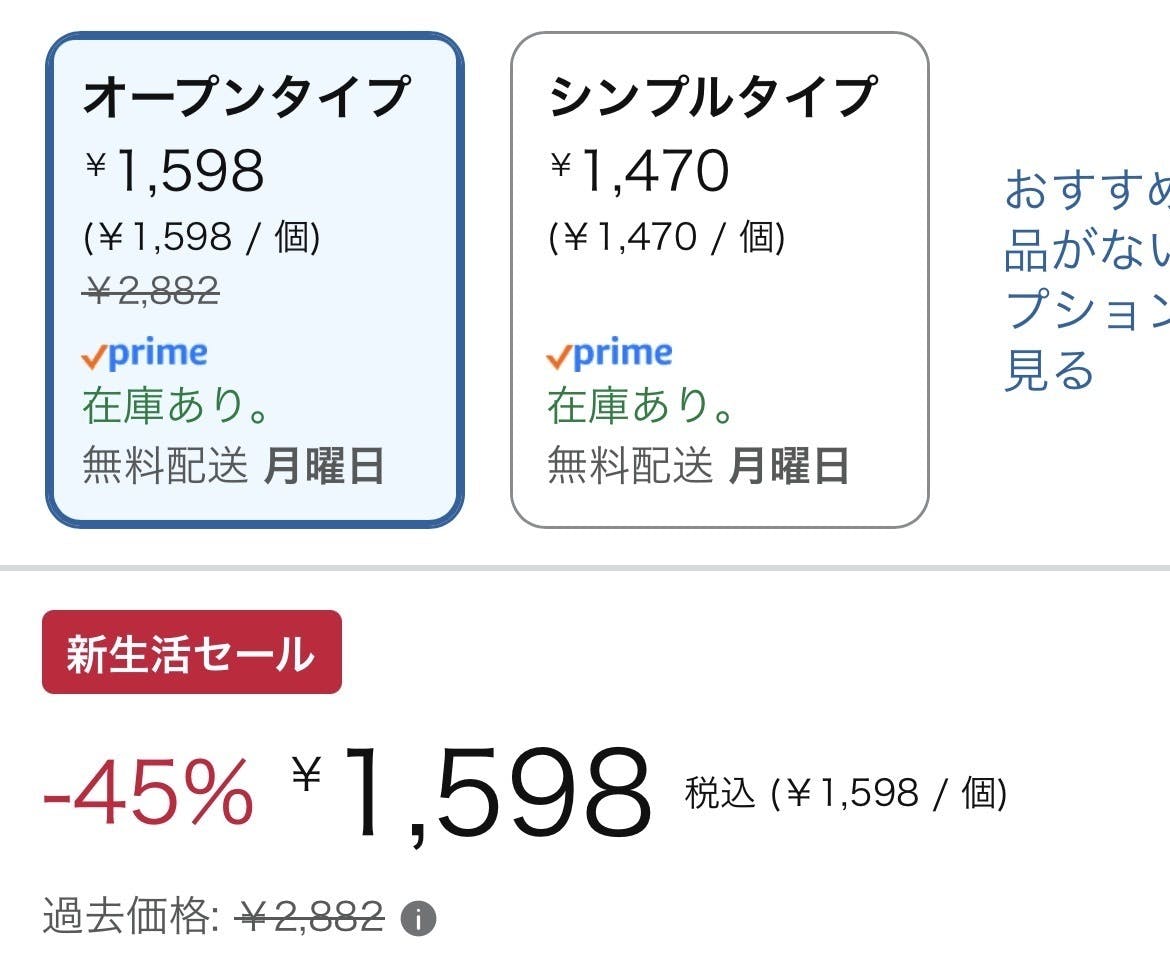Select the オープンタイプ option title
The image size is (1170, 966).
point(246,97)
